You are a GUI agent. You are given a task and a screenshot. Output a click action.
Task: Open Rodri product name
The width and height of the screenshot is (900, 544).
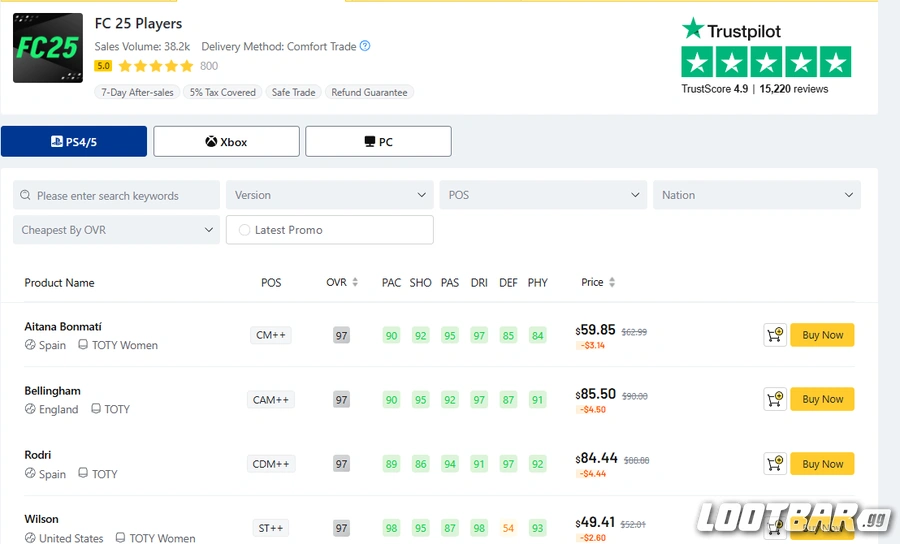tap(37, 455)
